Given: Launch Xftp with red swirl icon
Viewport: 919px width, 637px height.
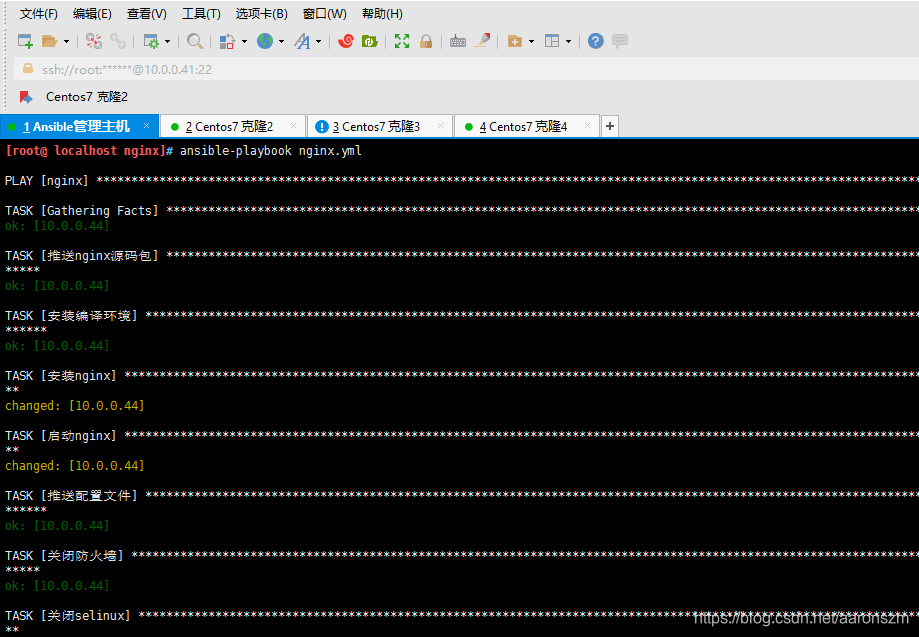Looking at the screenshot, I should pos(346,41).
